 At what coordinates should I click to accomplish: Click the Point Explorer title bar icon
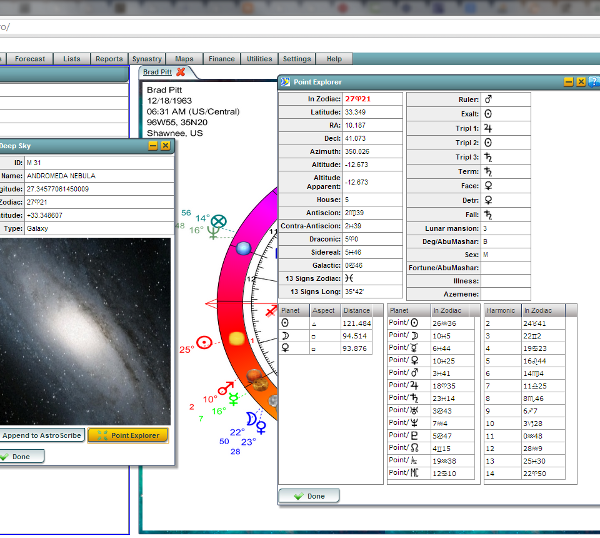(285, 82)
